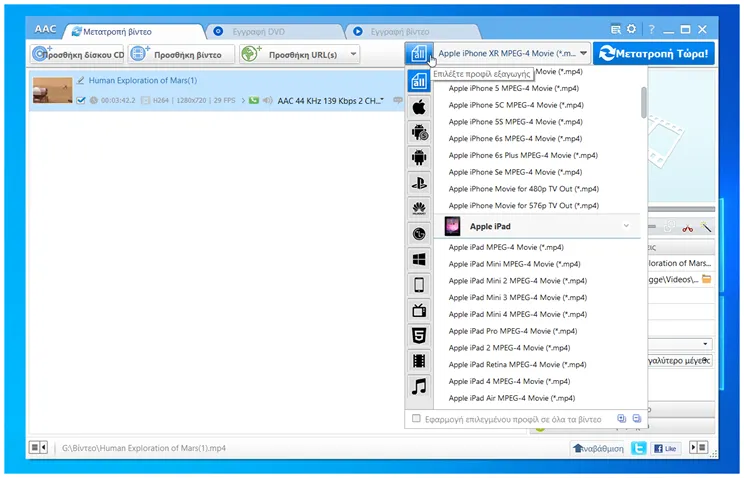Click the profile list vertical scrollbar thumb
Image resolution: width=745 pixels, height=479 pixels.
point(643,102)
